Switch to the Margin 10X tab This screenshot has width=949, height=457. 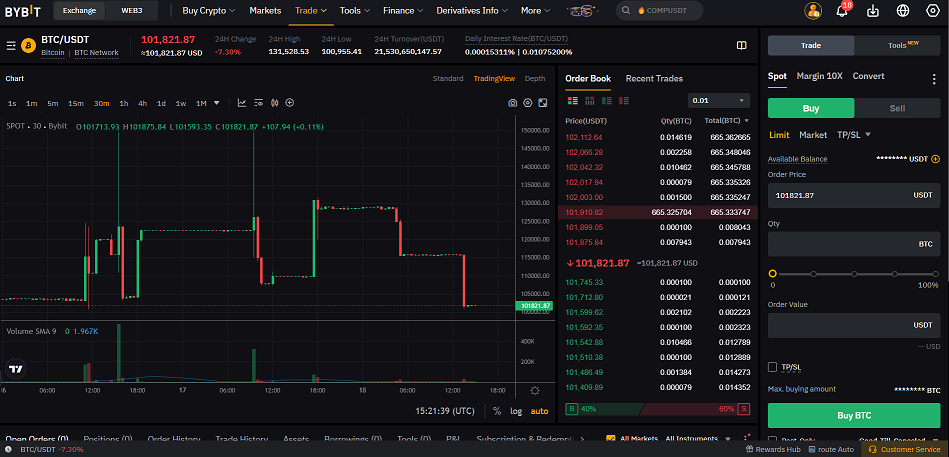pyautogui.click(x=819, y=76)
